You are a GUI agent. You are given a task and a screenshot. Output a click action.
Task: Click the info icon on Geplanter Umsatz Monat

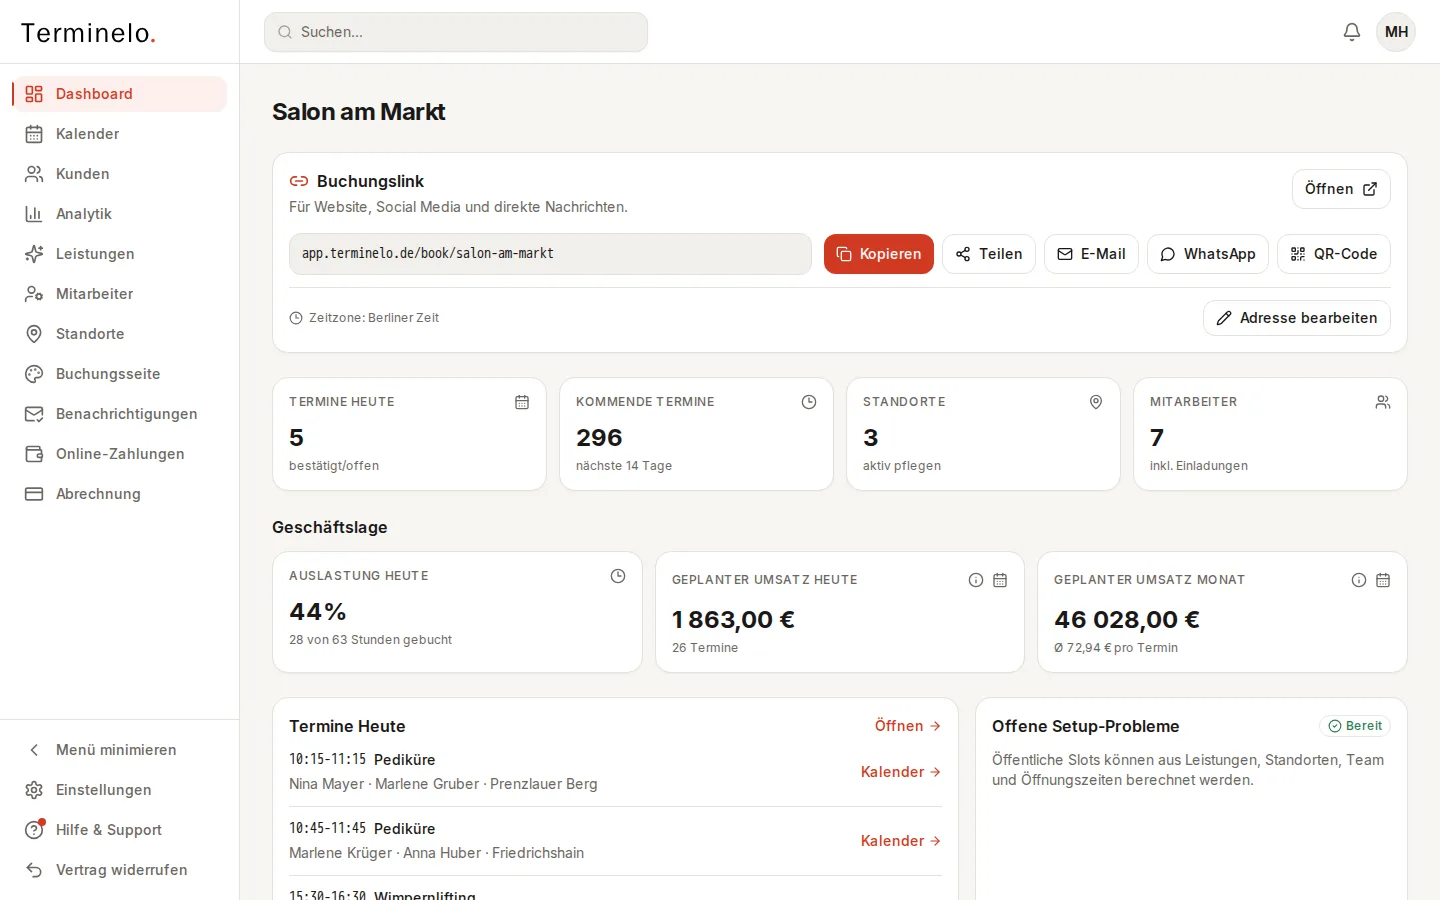1359,580
